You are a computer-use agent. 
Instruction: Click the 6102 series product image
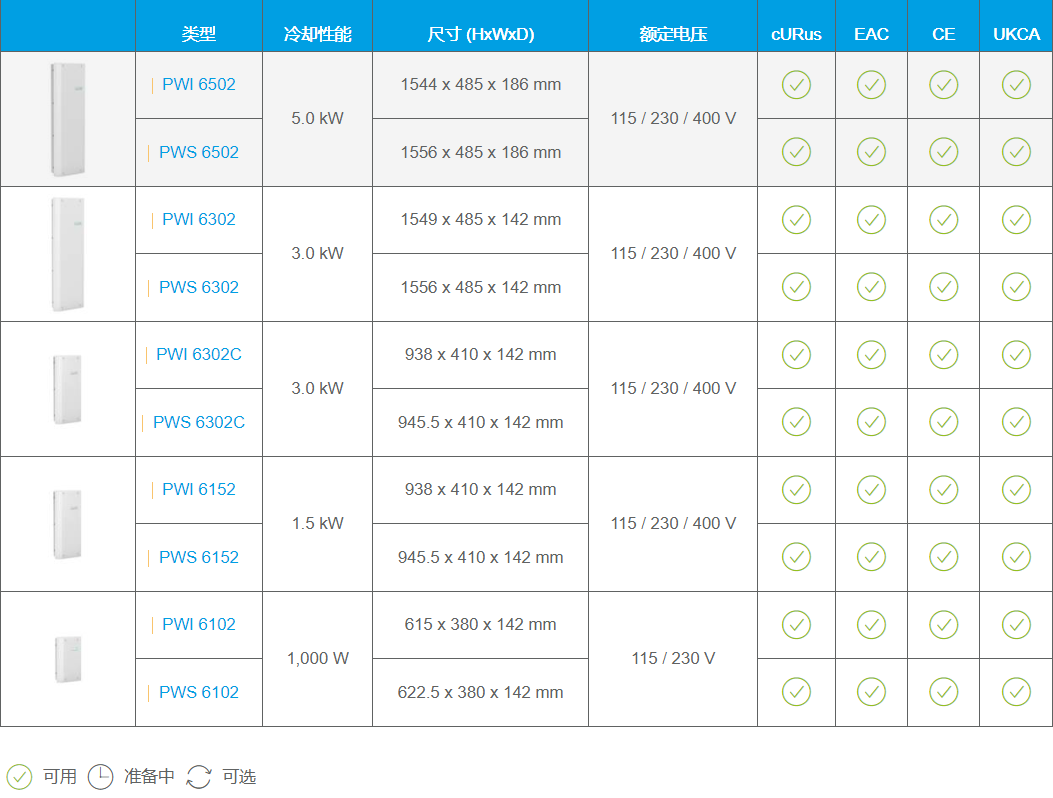click(68, 659)
